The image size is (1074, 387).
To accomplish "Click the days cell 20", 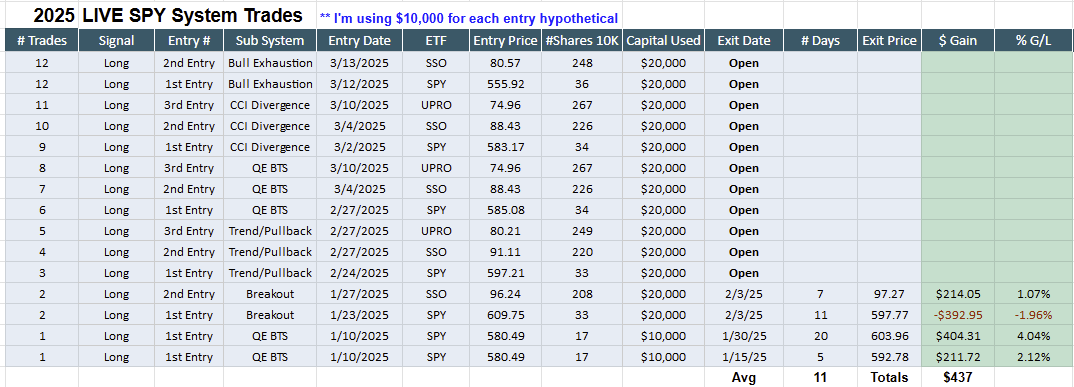I will (x=821, y=336).
